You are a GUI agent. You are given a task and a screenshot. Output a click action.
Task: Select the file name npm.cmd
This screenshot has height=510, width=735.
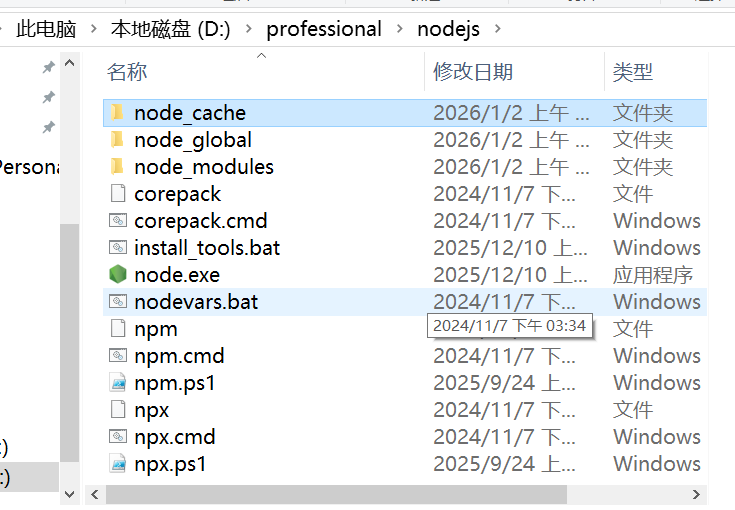point(179,356)
